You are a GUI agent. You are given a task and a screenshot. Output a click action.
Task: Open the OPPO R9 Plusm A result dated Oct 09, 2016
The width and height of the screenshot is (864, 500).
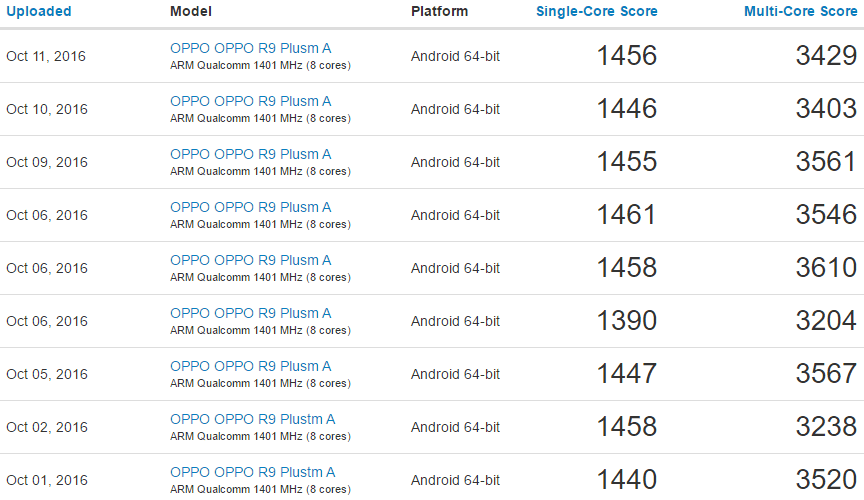250,154
